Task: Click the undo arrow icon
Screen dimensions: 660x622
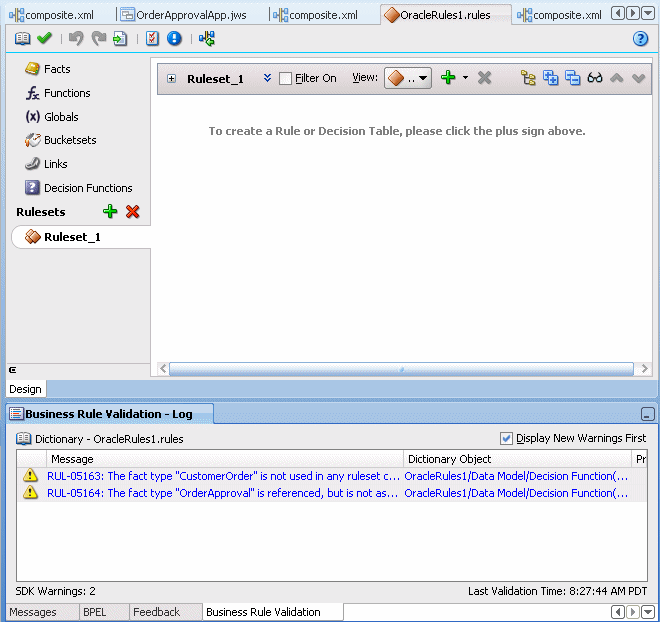Action: pyautogui.click(x=76, y=39)
